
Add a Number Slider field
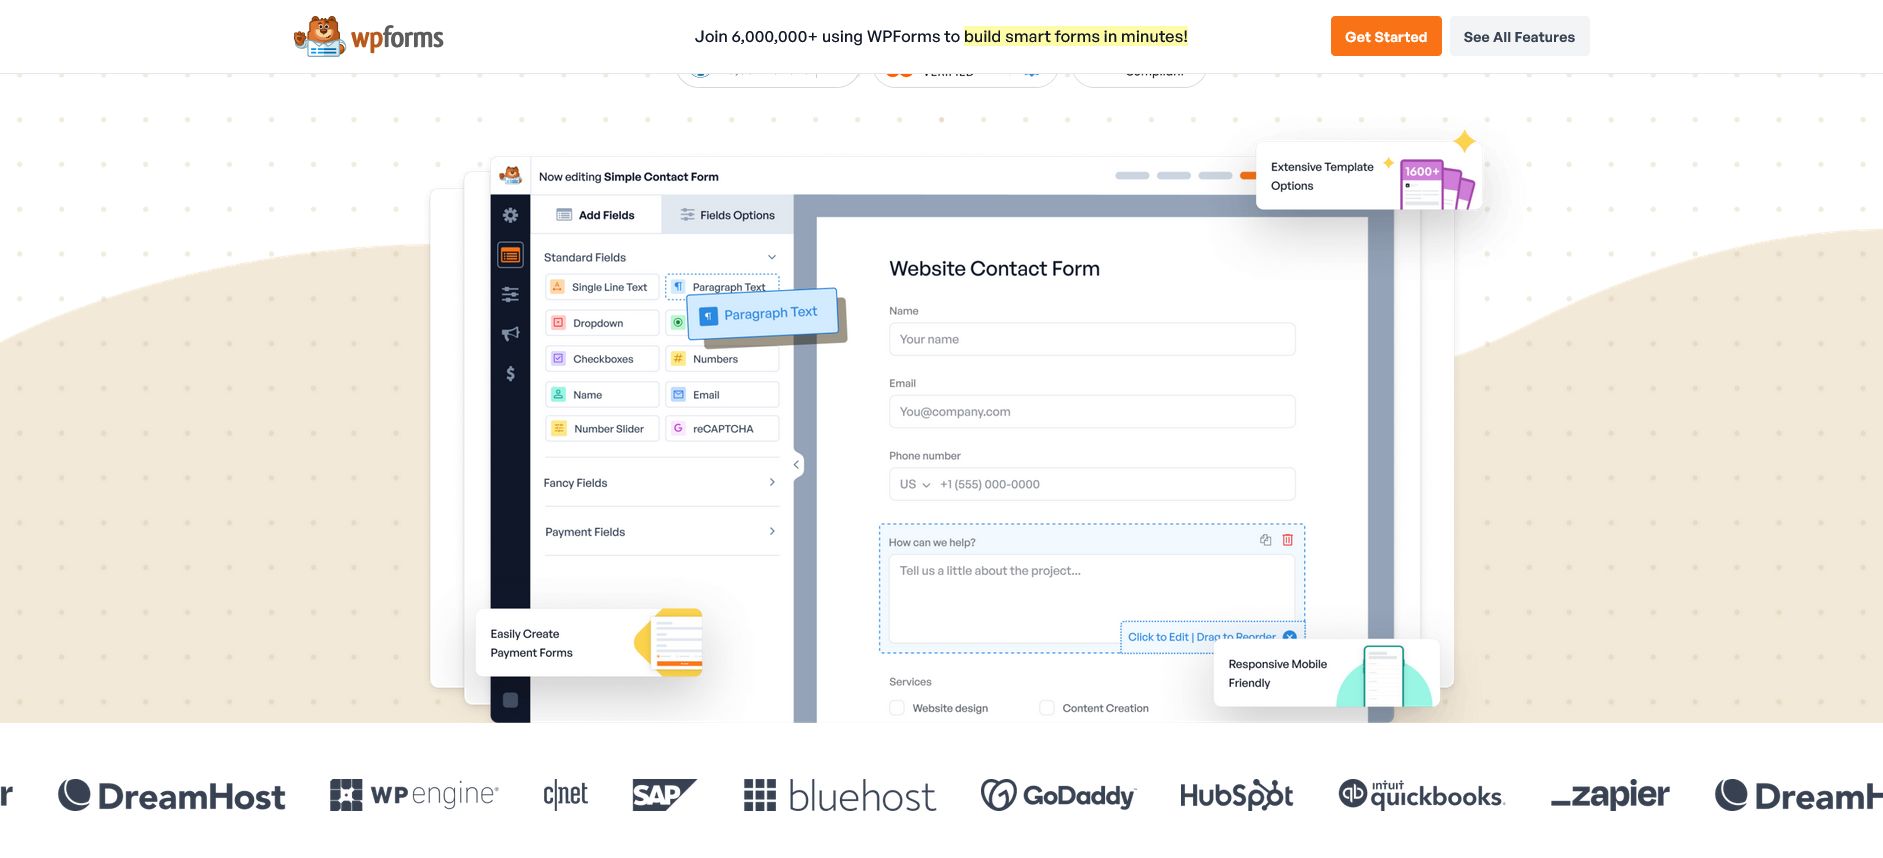point(602,429)
